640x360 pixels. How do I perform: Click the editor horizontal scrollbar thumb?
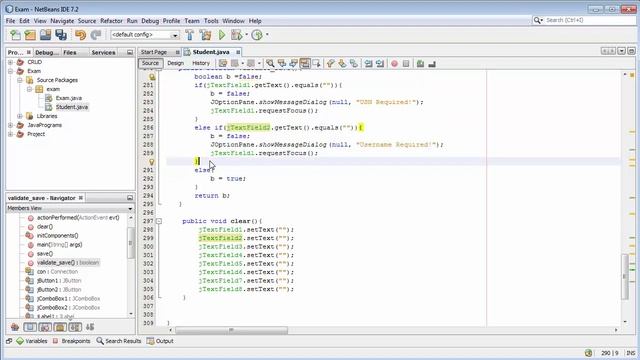tap(231, 330)
